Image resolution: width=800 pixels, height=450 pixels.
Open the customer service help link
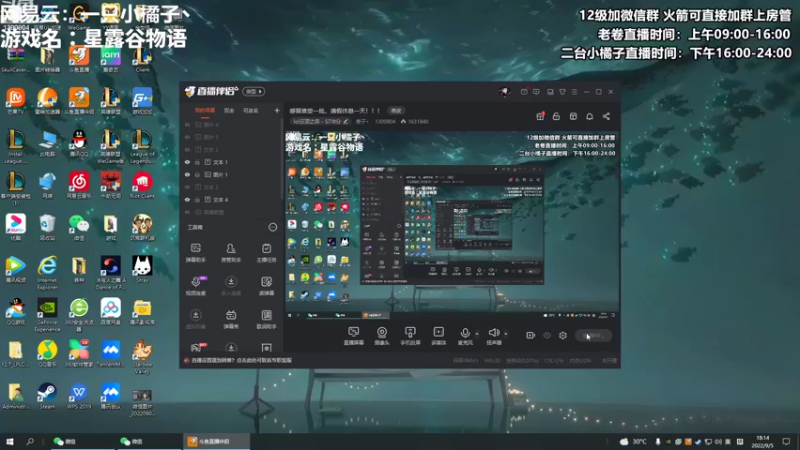(241, 360)
